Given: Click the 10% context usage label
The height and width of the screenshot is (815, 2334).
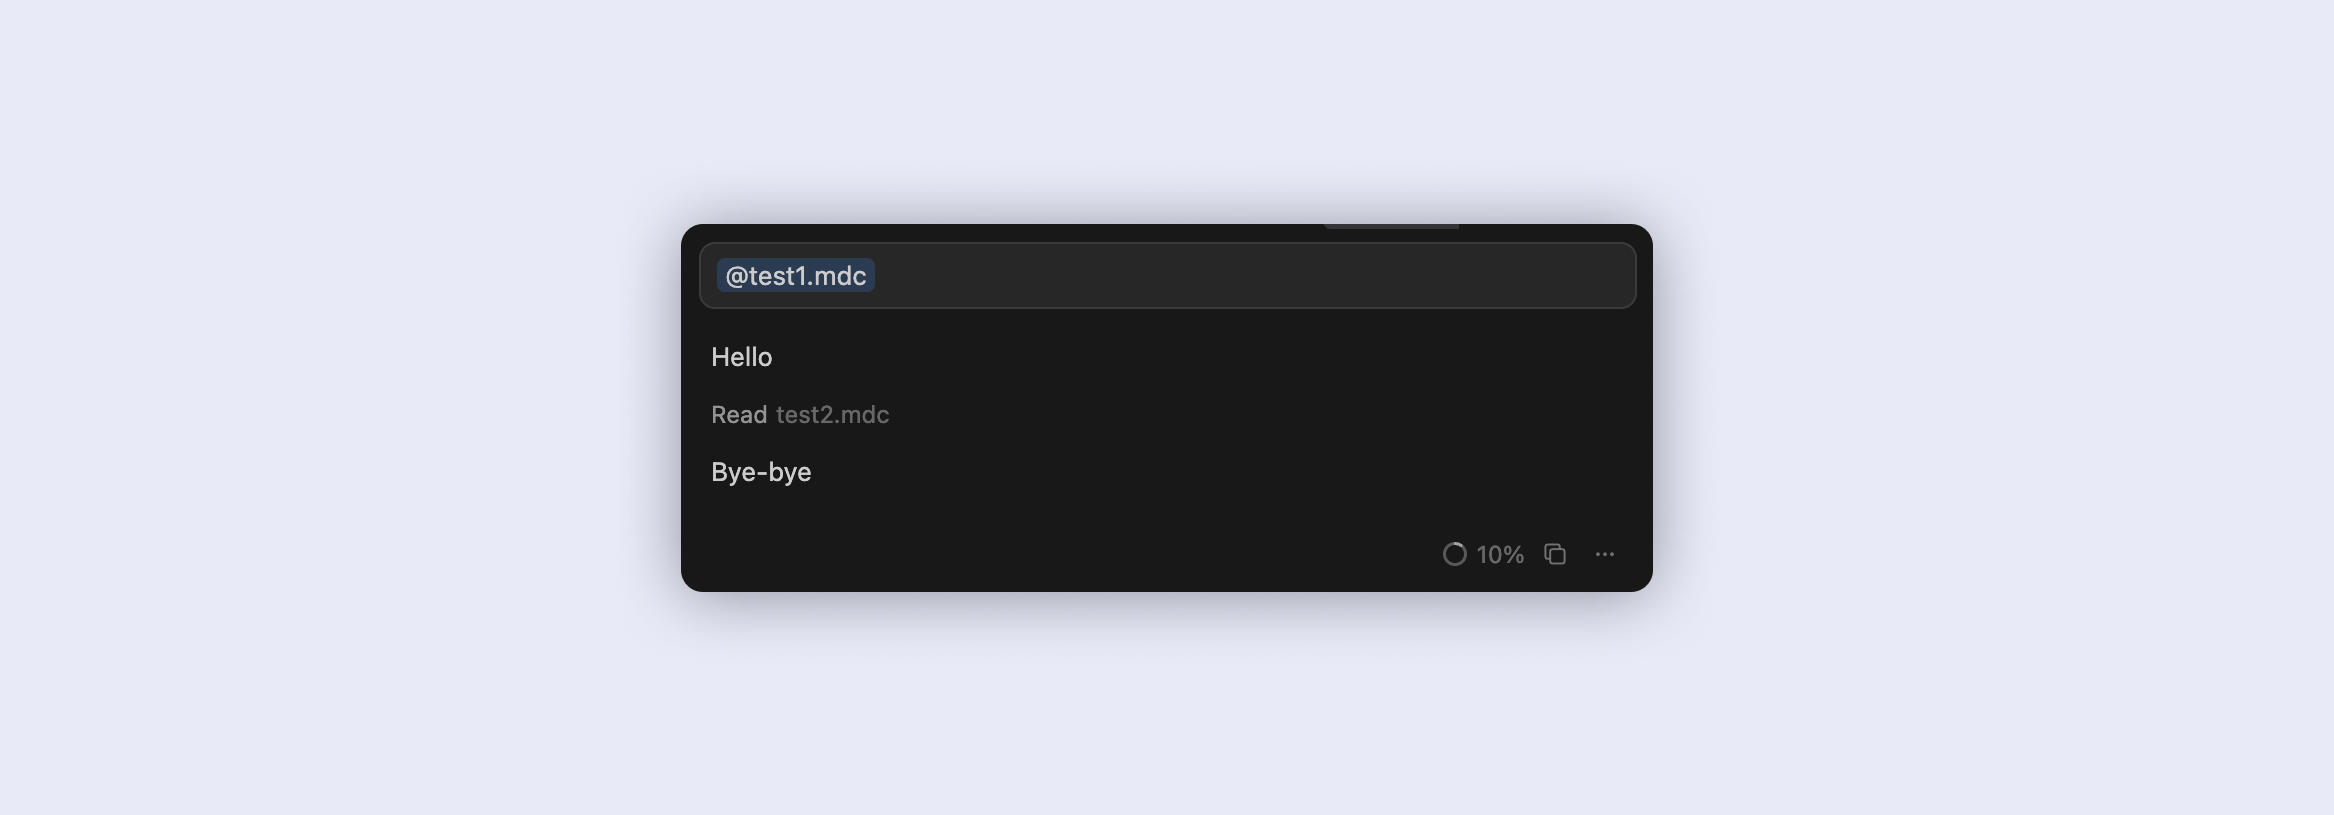Looking at the screenshot, I should (1500, 555).
